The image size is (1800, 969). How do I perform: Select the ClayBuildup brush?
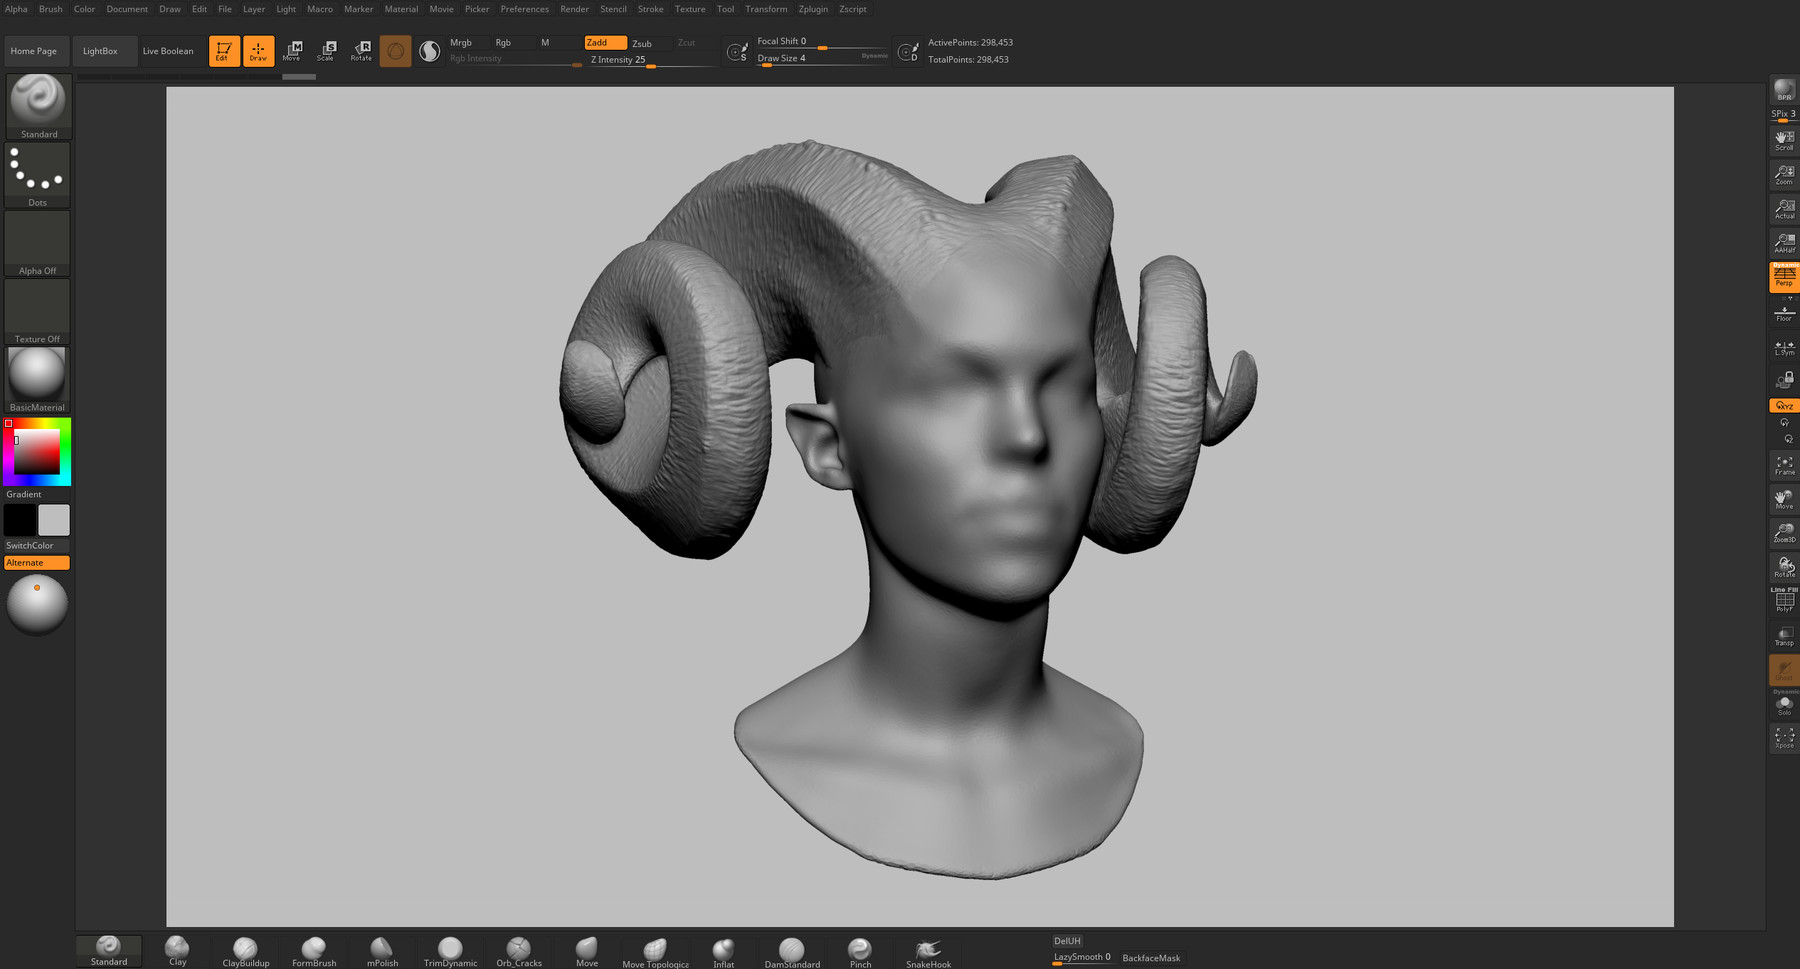[x=245, y=951]
